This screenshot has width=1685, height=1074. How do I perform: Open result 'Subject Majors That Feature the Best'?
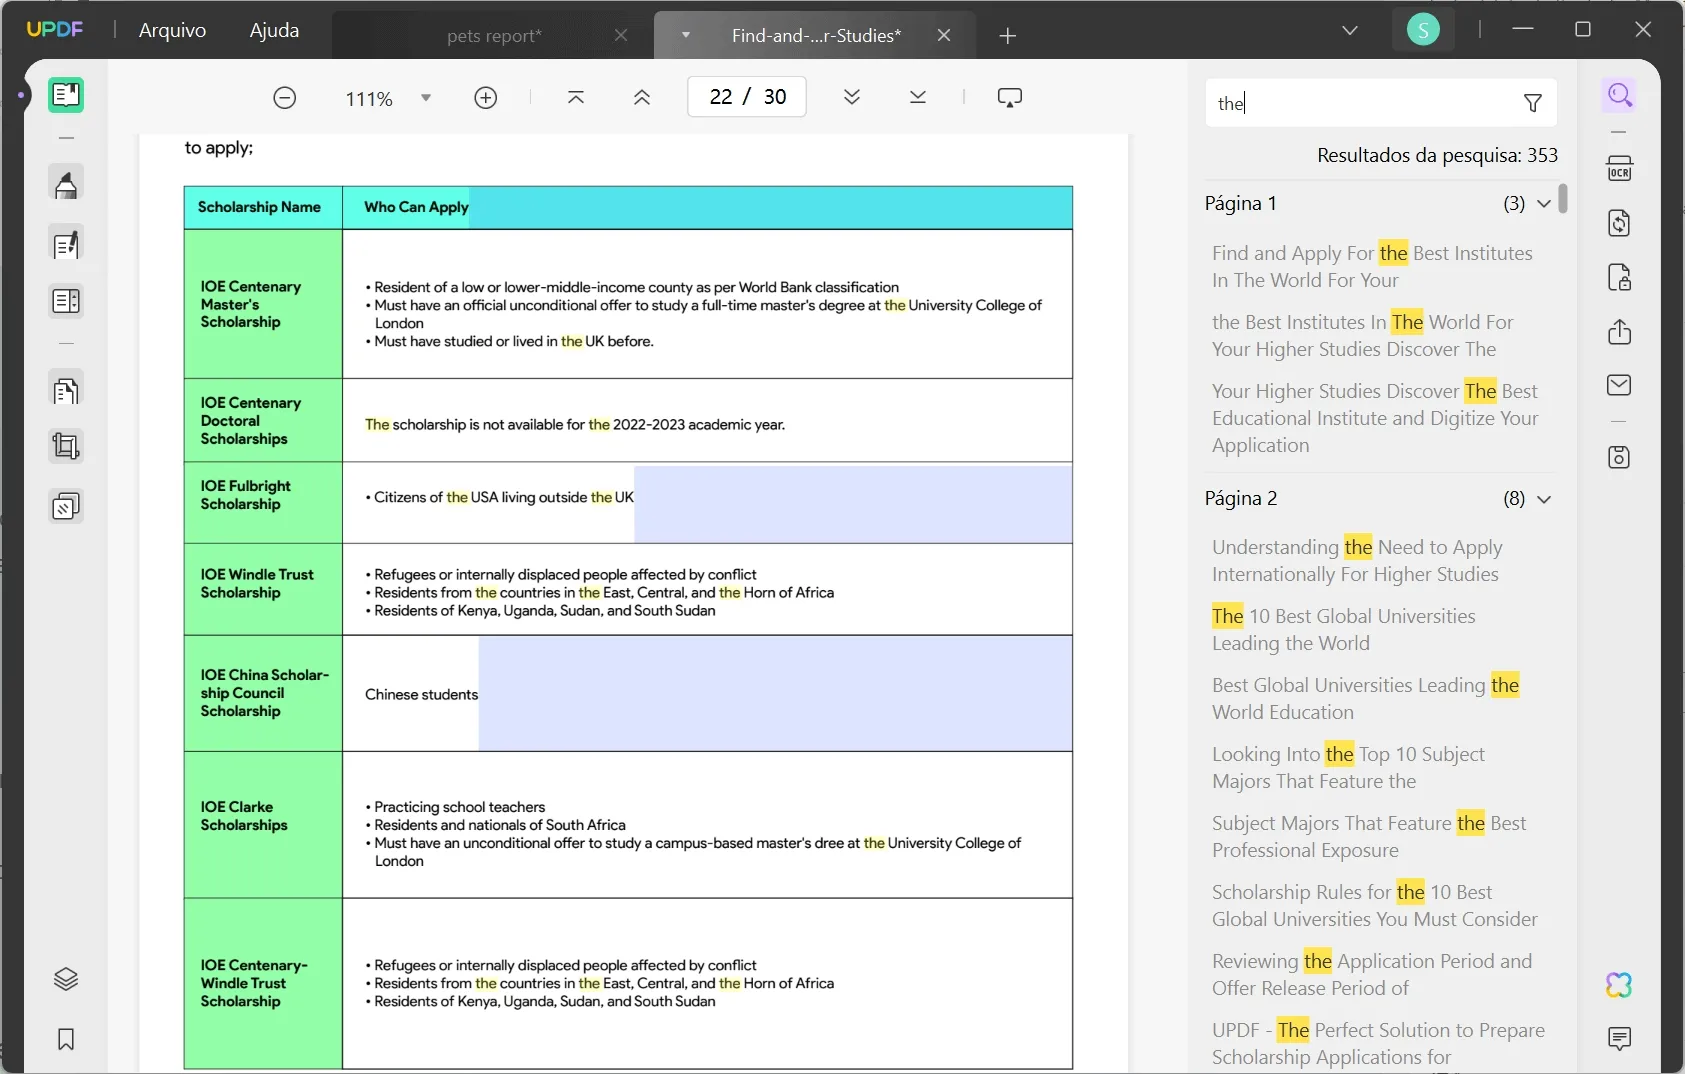pos(1369,837)
